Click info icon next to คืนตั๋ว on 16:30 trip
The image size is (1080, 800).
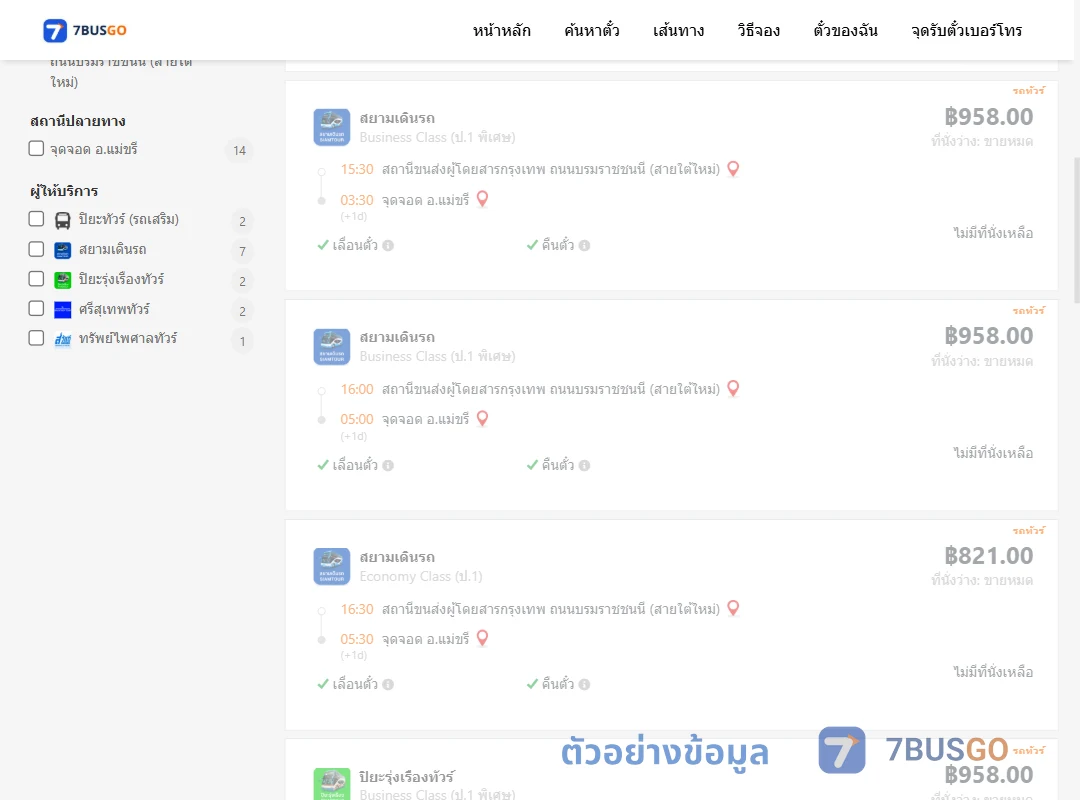[584, 684]
